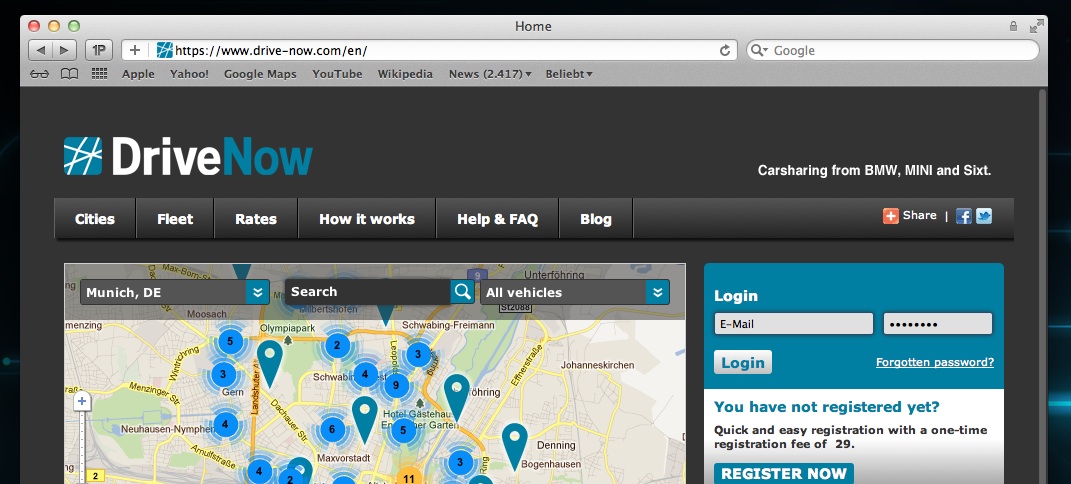Image resolution: width=1071 pixels, height=484 pixels.
Task: Select the cluster marker labeled 6
Action: 332,429
